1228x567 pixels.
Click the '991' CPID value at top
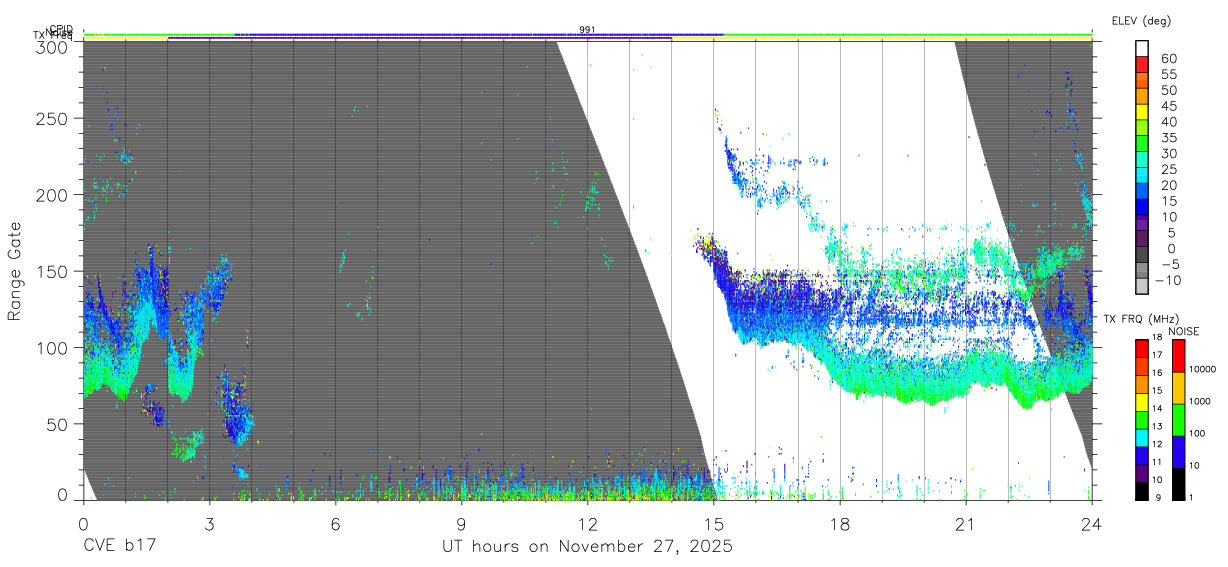pyautogui.click(x=588, y=30)
